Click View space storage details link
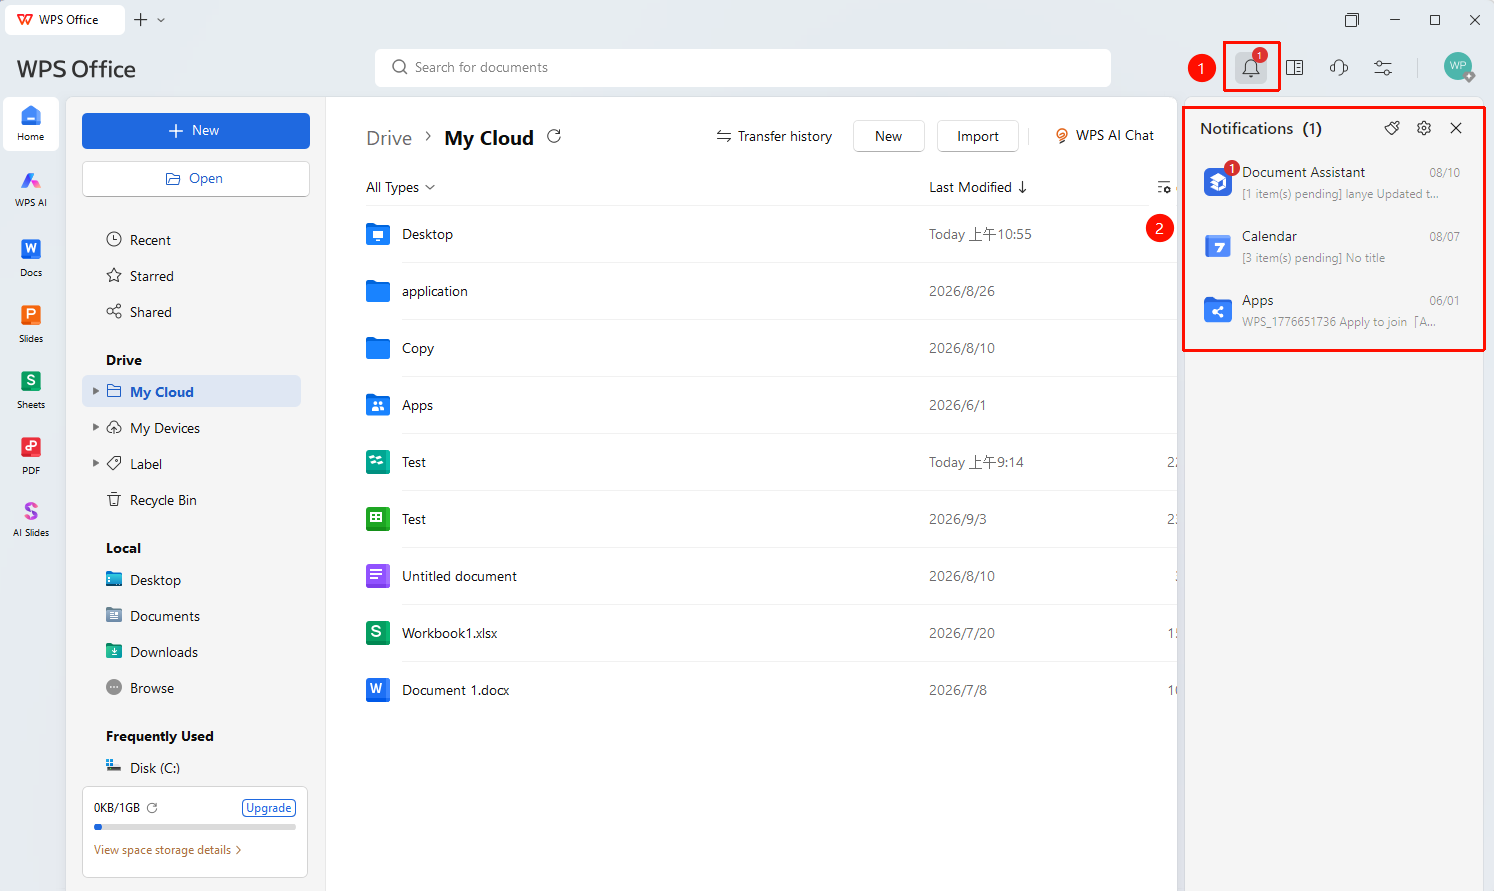 pyautogui.click(x=168, y=850)
